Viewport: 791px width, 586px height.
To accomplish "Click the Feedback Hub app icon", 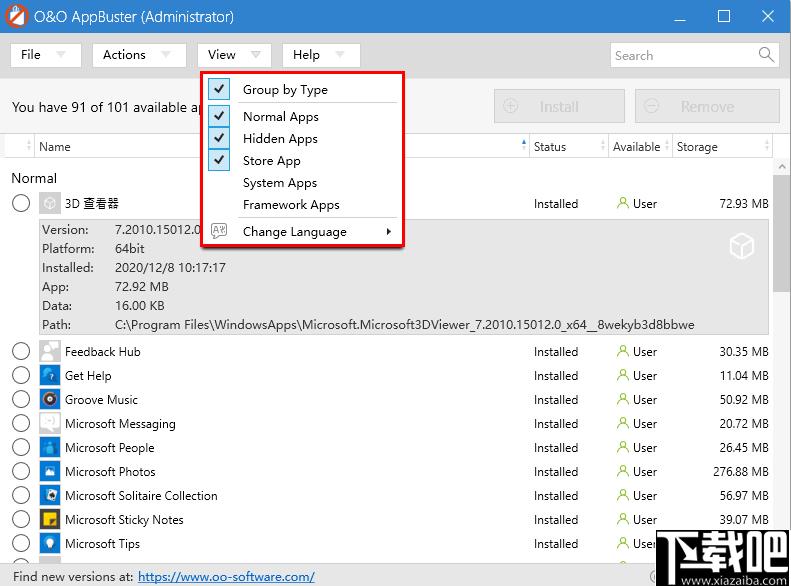I will (x=49, y=351).
